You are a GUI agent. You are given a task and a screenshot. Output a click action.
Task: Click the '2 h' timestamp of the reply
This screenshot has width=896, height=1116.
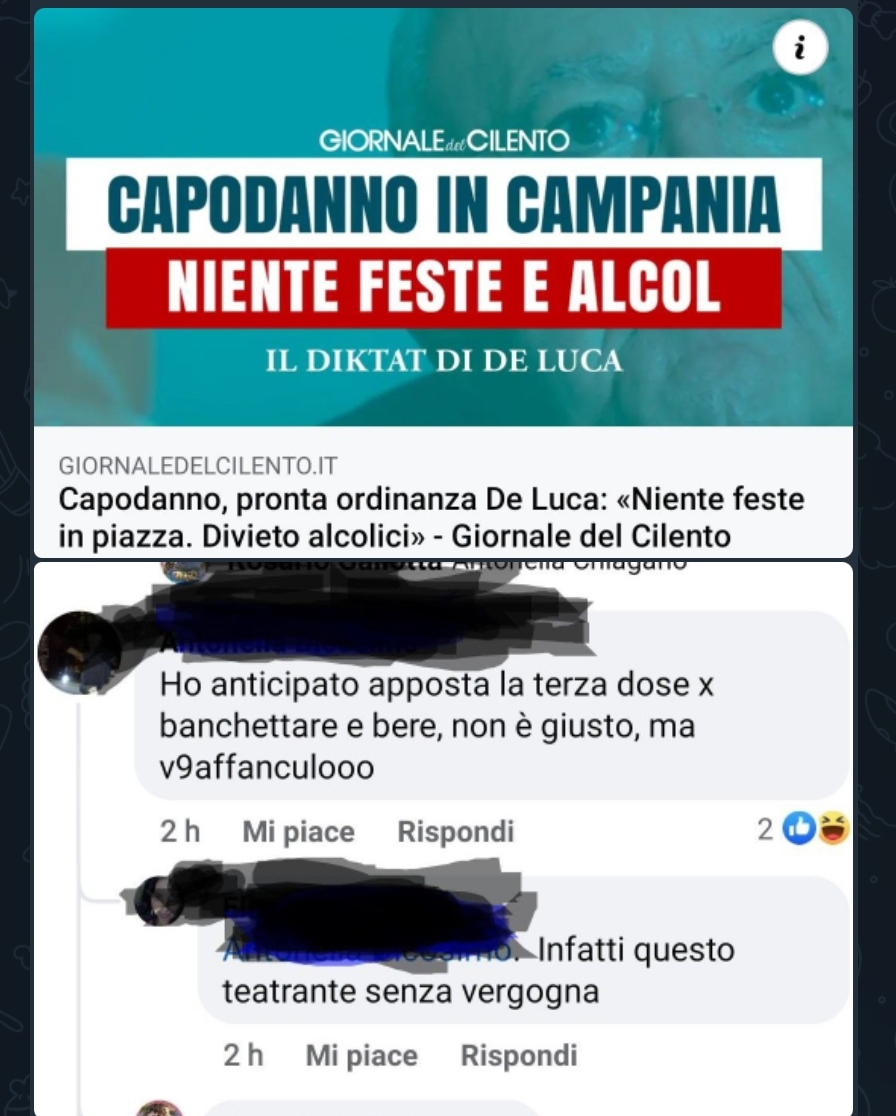pyautogui.click(x=243, y=1056)
